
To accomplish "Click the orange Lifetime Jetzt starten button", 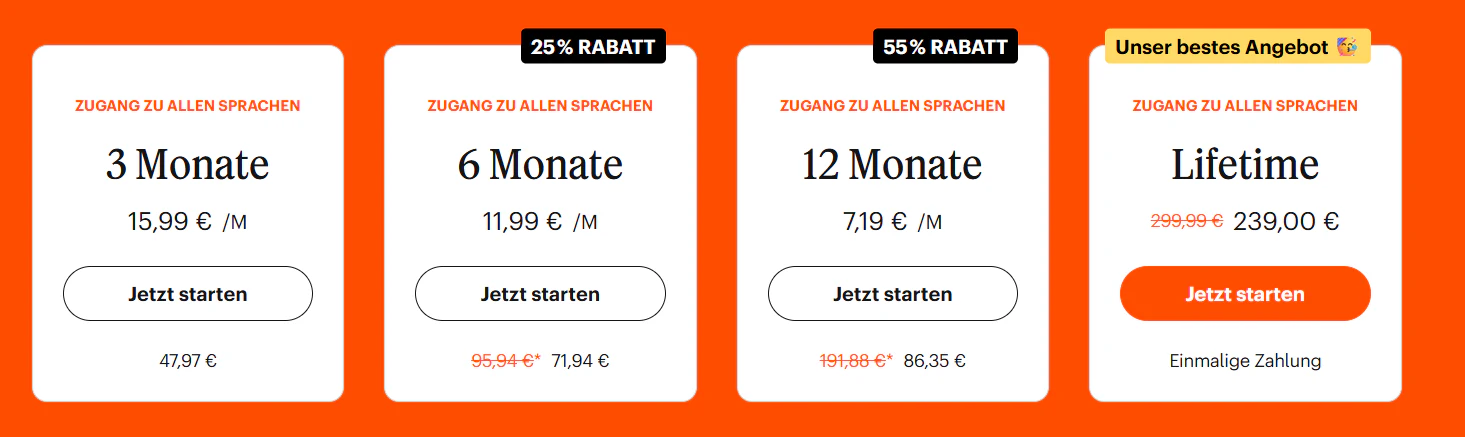I will point(1245,294).
